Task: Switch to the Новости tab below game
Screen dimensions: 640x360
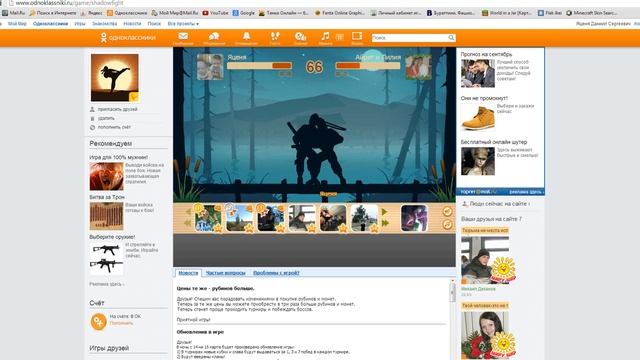Action: [x=188, y=273]
